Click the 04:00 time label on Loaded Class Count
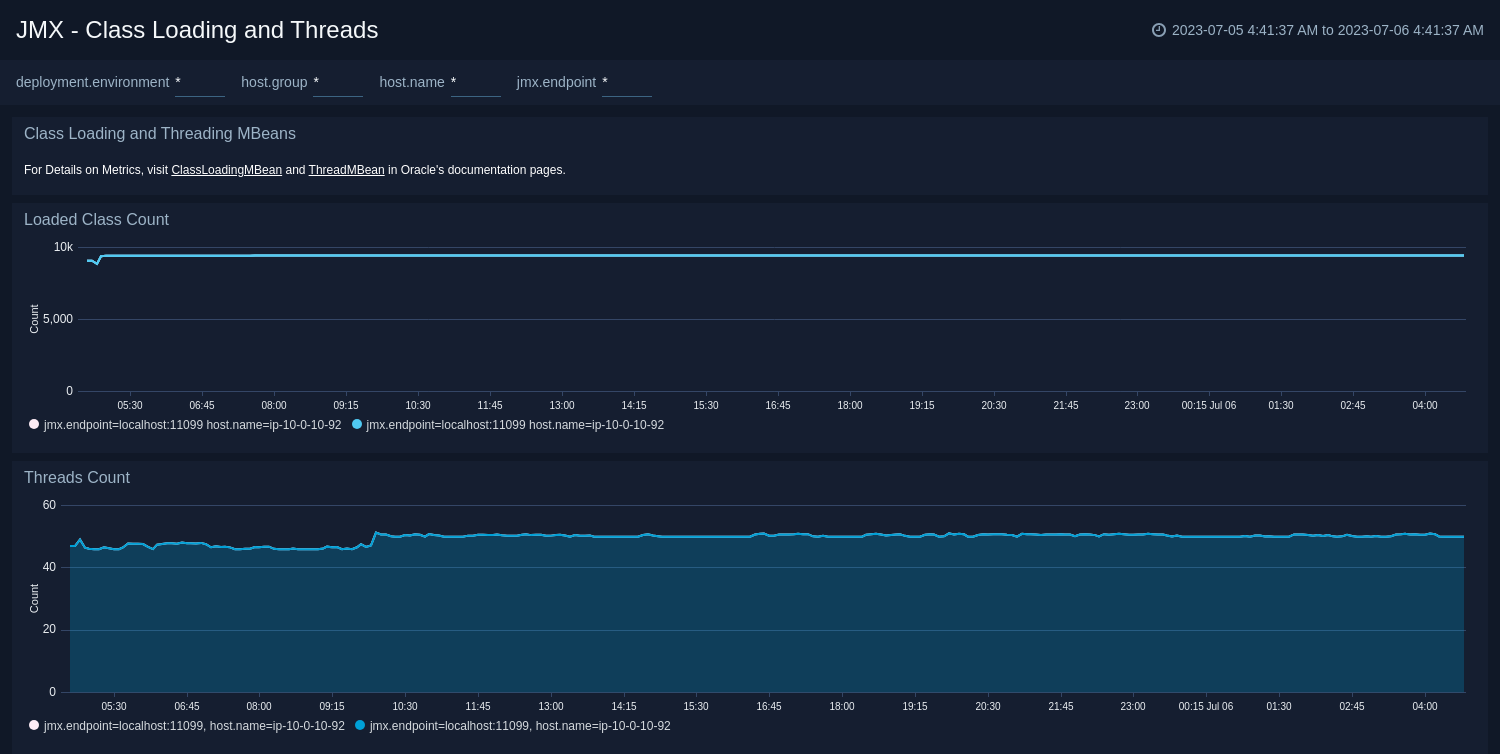 pyautogui.click(x=1425, y=405)
